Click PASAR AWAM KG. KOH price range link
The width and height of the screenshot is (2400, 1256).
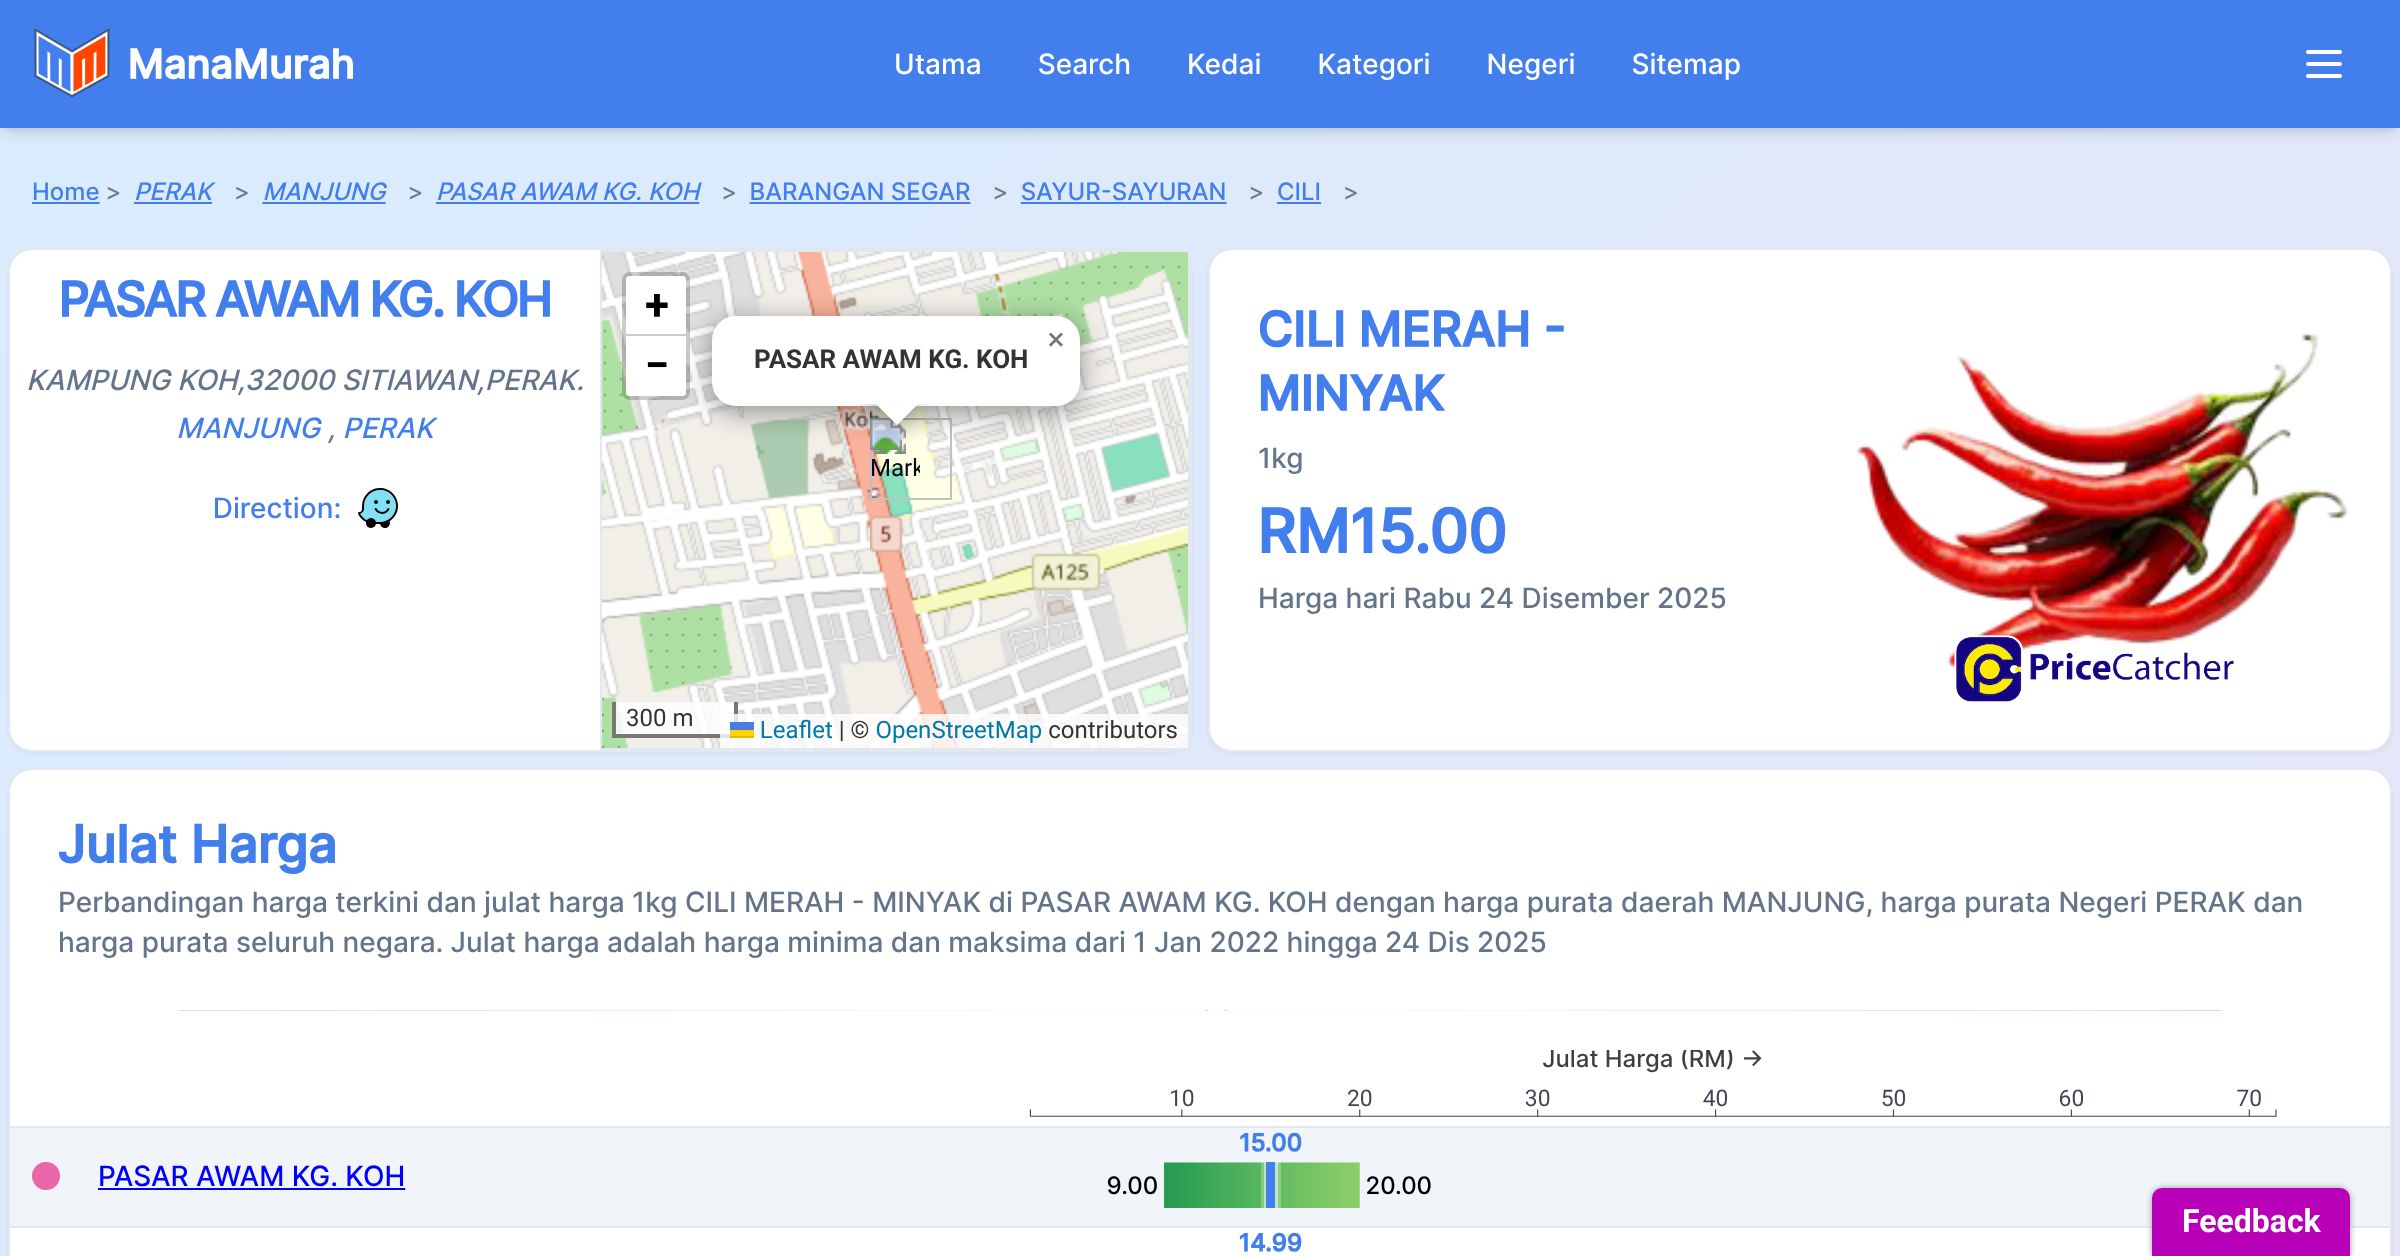(x=251, y=1176)
